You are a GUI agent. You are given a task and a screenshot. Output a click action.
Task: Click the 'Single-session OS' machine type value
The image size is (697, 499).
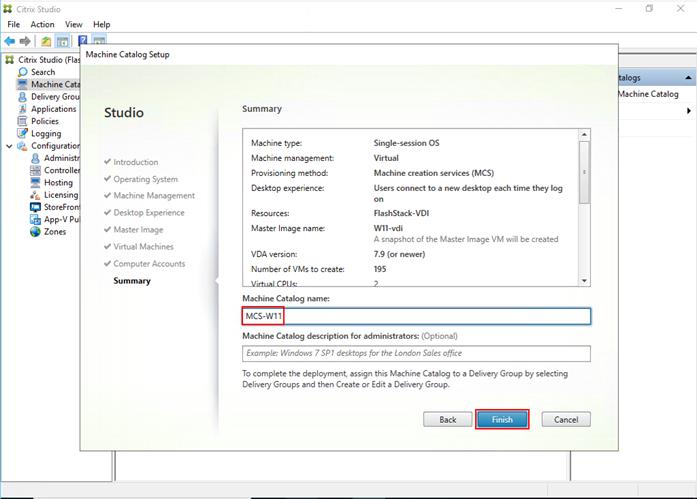pos(406,143)
